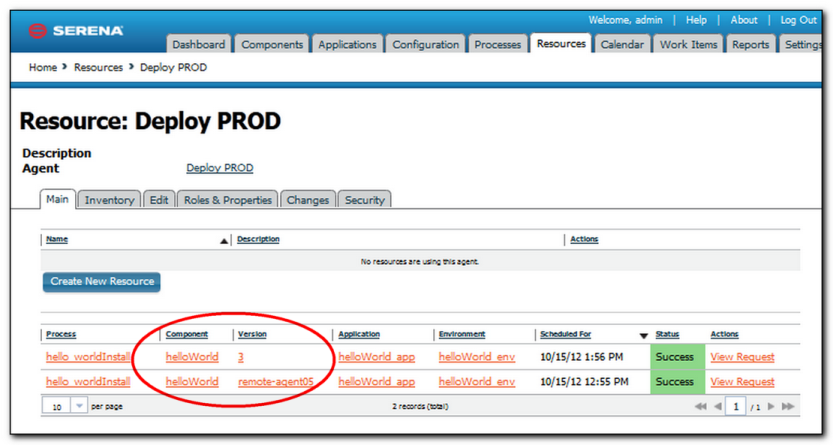Viewport: 833px width, 445px height.
Task: Open the Settings tab
Action: [x=801, y=45]
